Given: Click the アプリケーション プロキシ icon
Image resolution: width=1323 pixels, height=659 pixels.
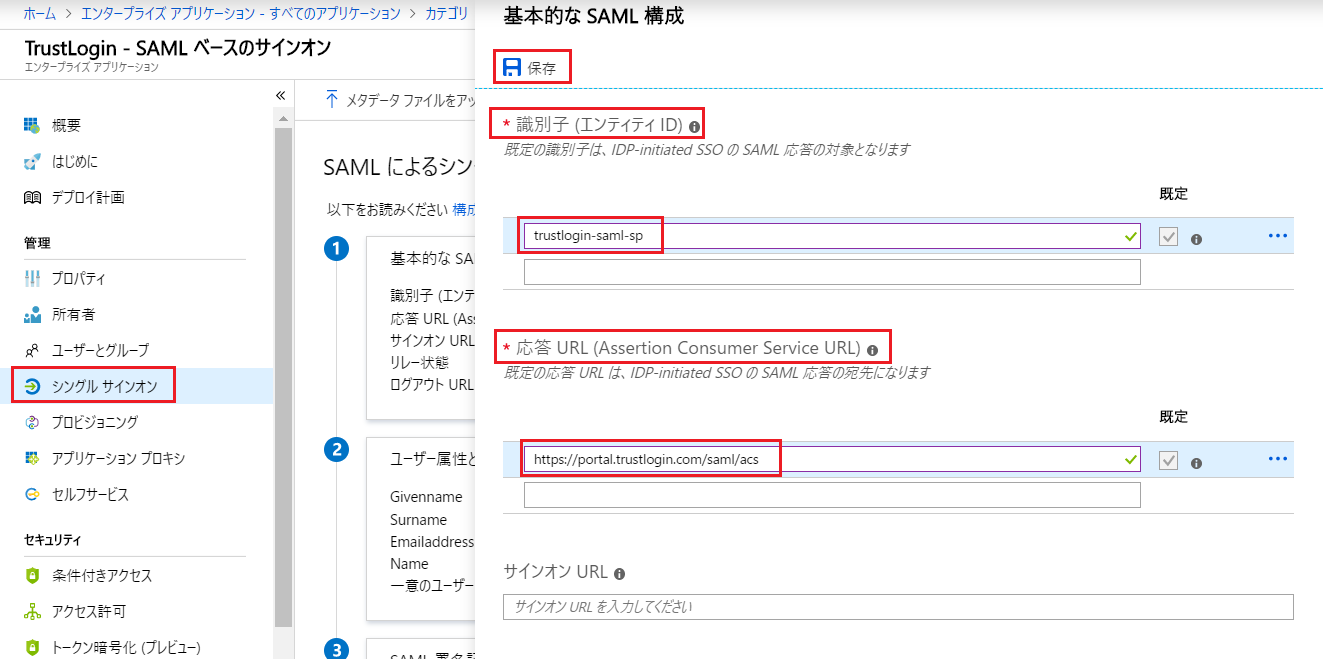Looking at the screenshot, I should coord(32,458).
